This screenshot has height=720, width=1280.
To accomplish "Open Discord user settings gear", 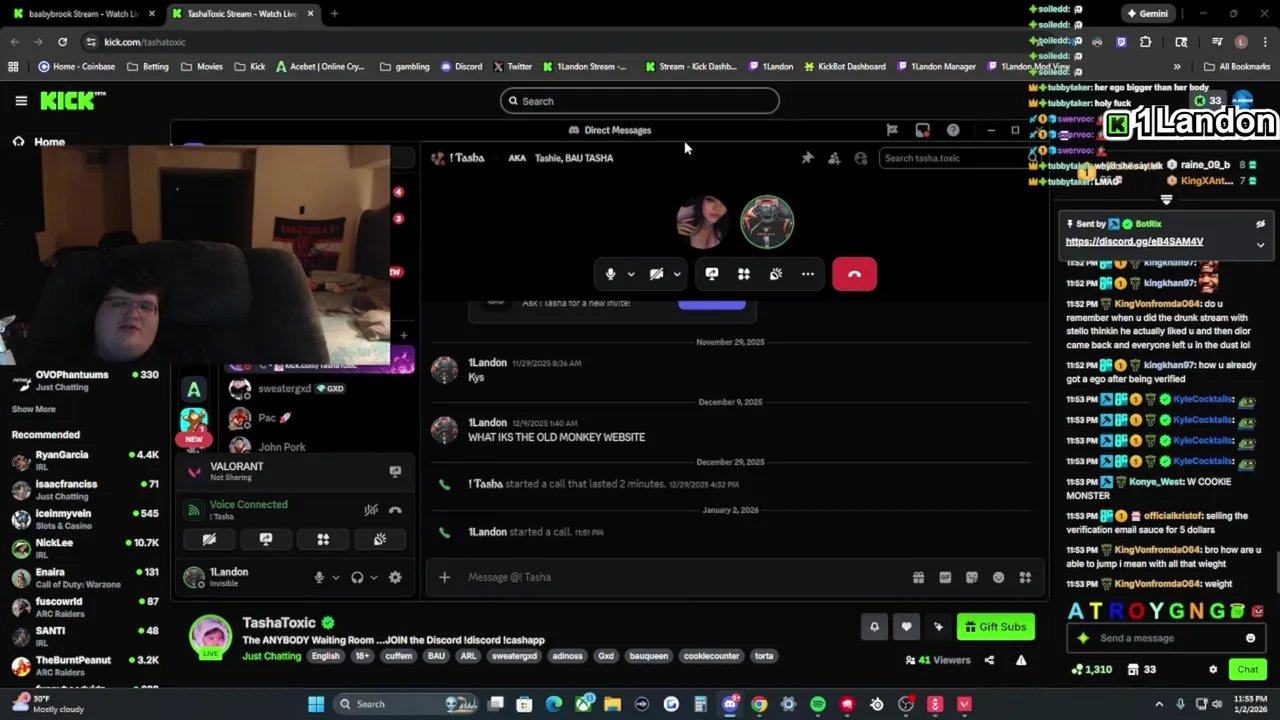I will (395, 577).
